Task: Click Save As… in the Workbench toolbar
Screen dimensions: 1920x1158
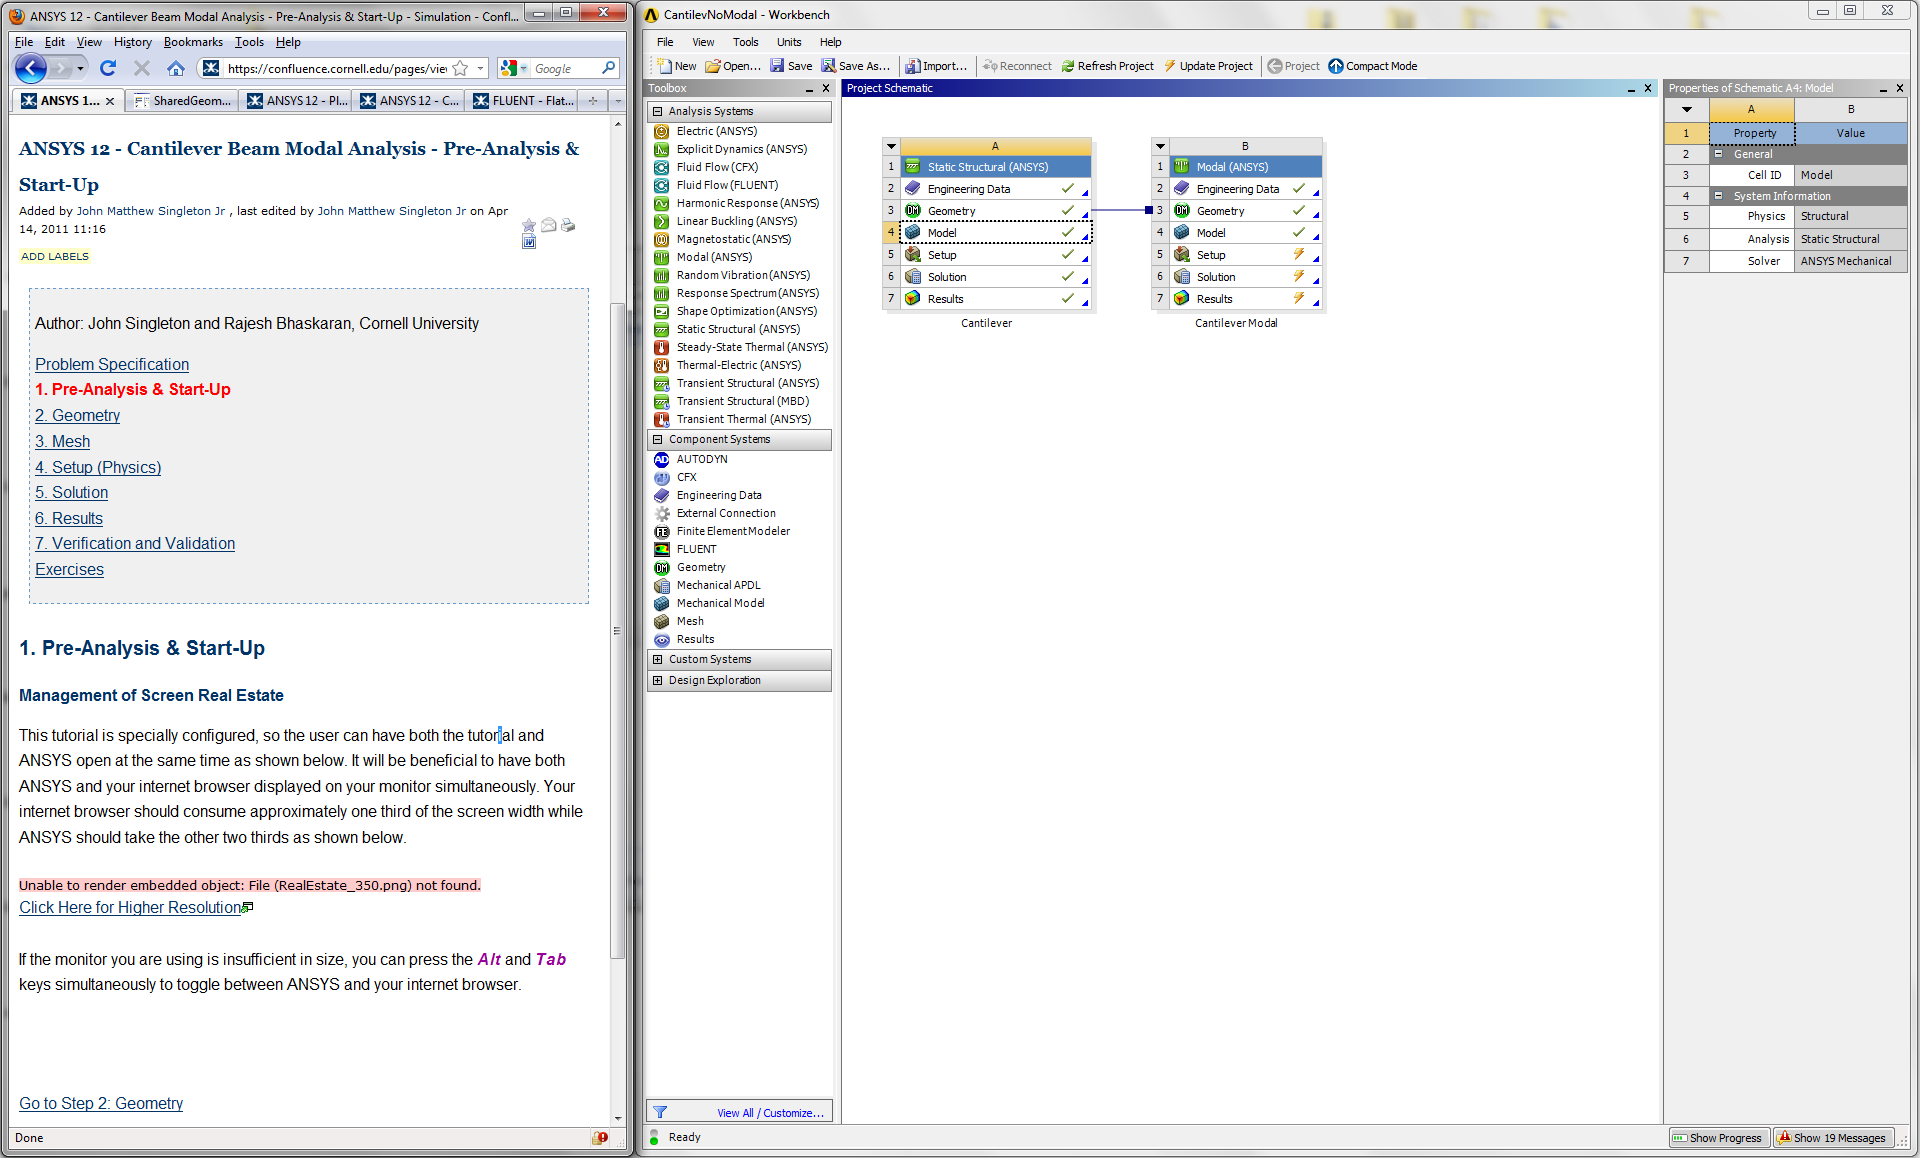Action: 856,66
